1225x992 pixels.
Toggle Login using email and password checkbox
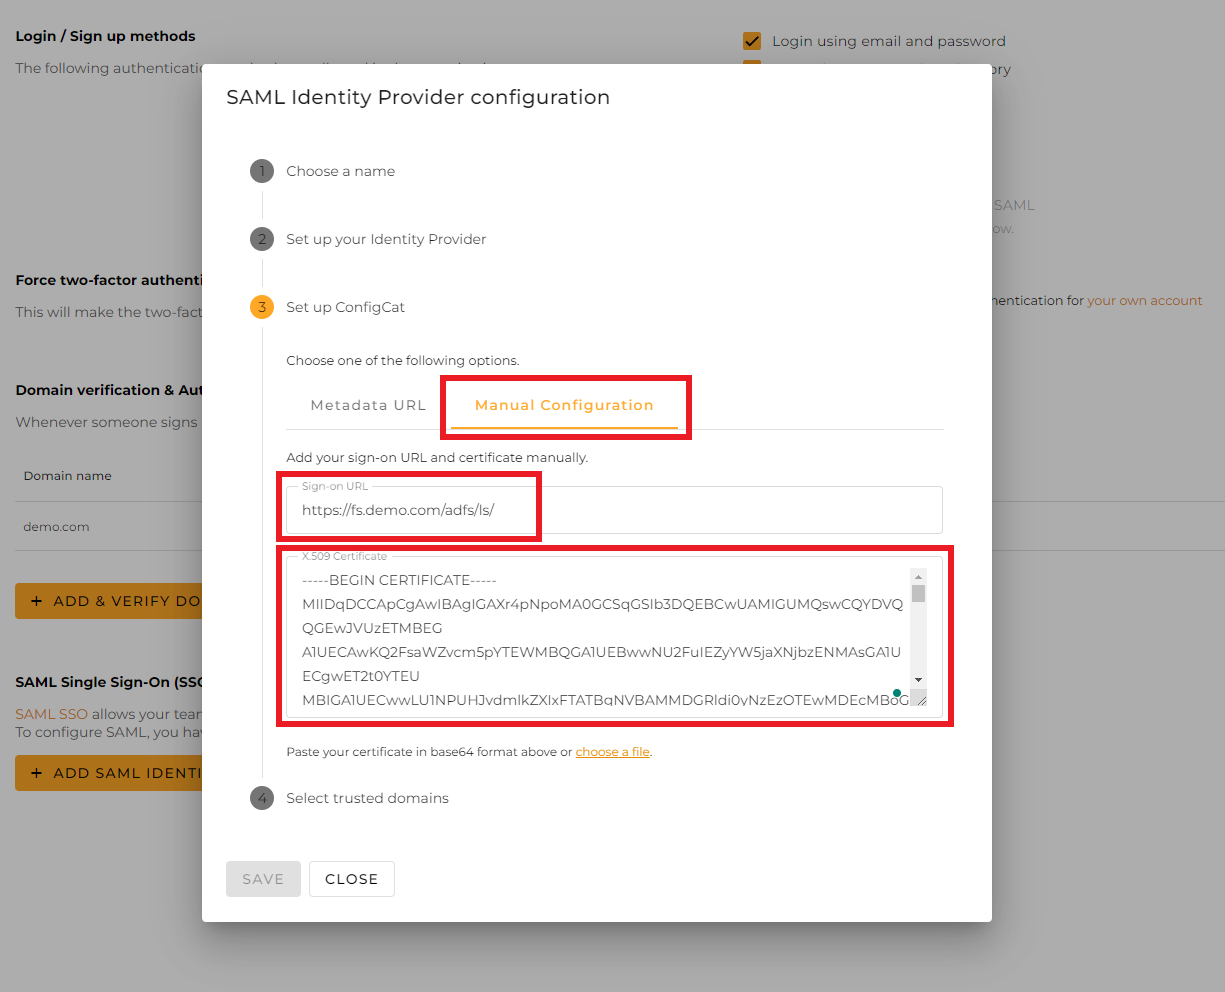pyautogui.click(x=752, y=41)
